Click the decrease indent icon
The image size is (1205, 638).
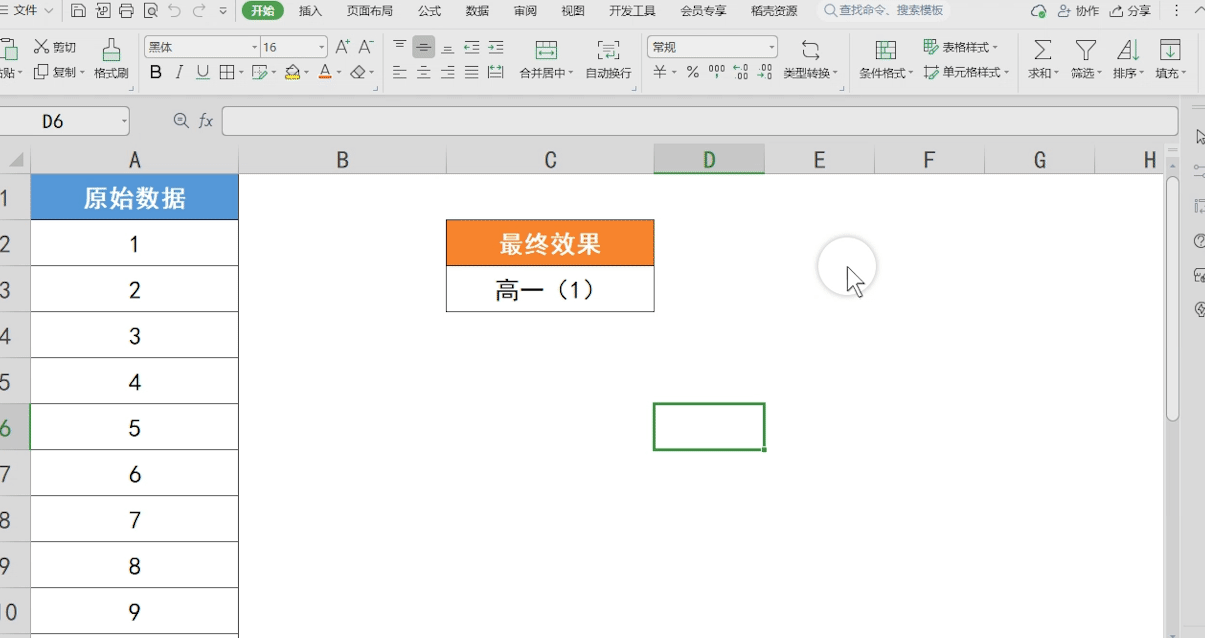click(472, 47)
